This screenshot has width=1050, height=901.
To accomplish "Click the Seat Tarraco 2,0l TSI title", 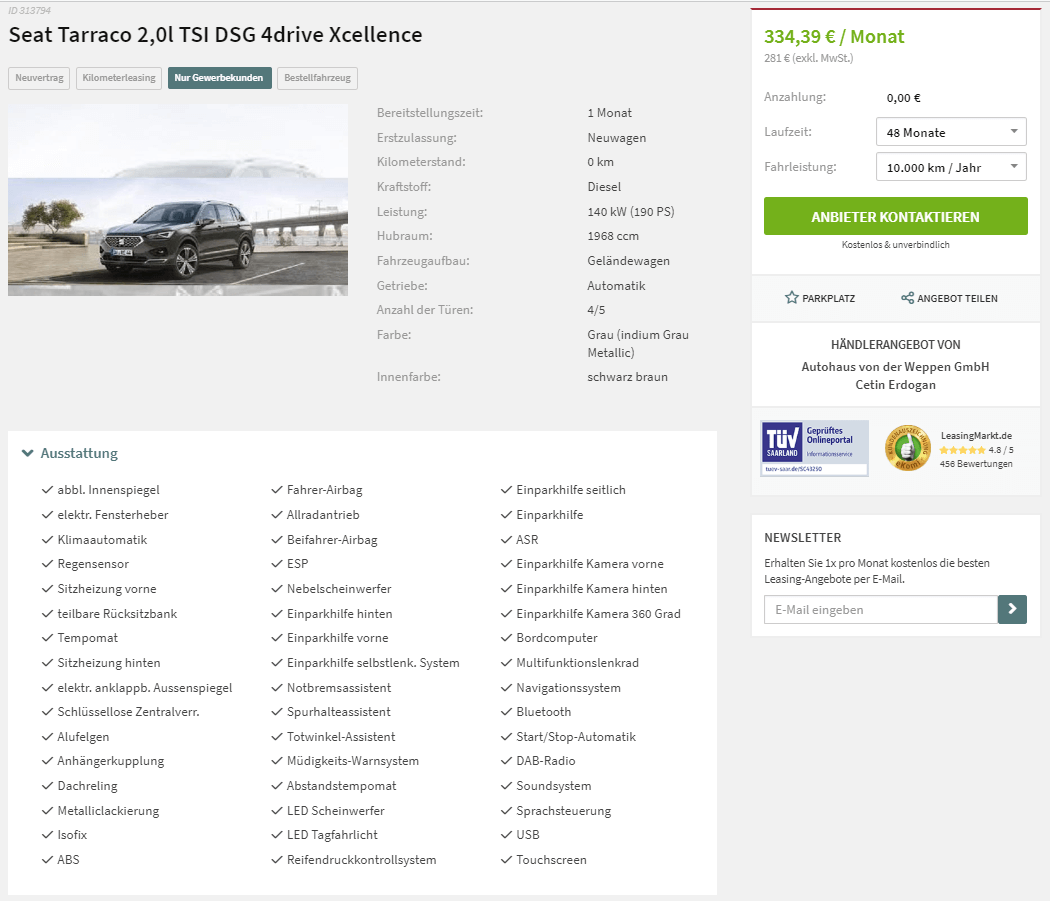I will (216, 35).
